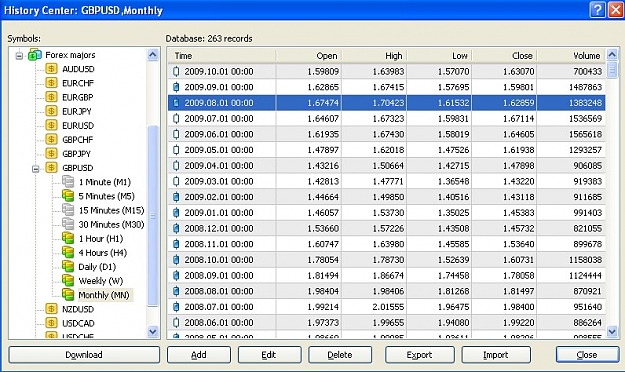Click the 30 Minutes (M30) database icon

click(68, 224)
